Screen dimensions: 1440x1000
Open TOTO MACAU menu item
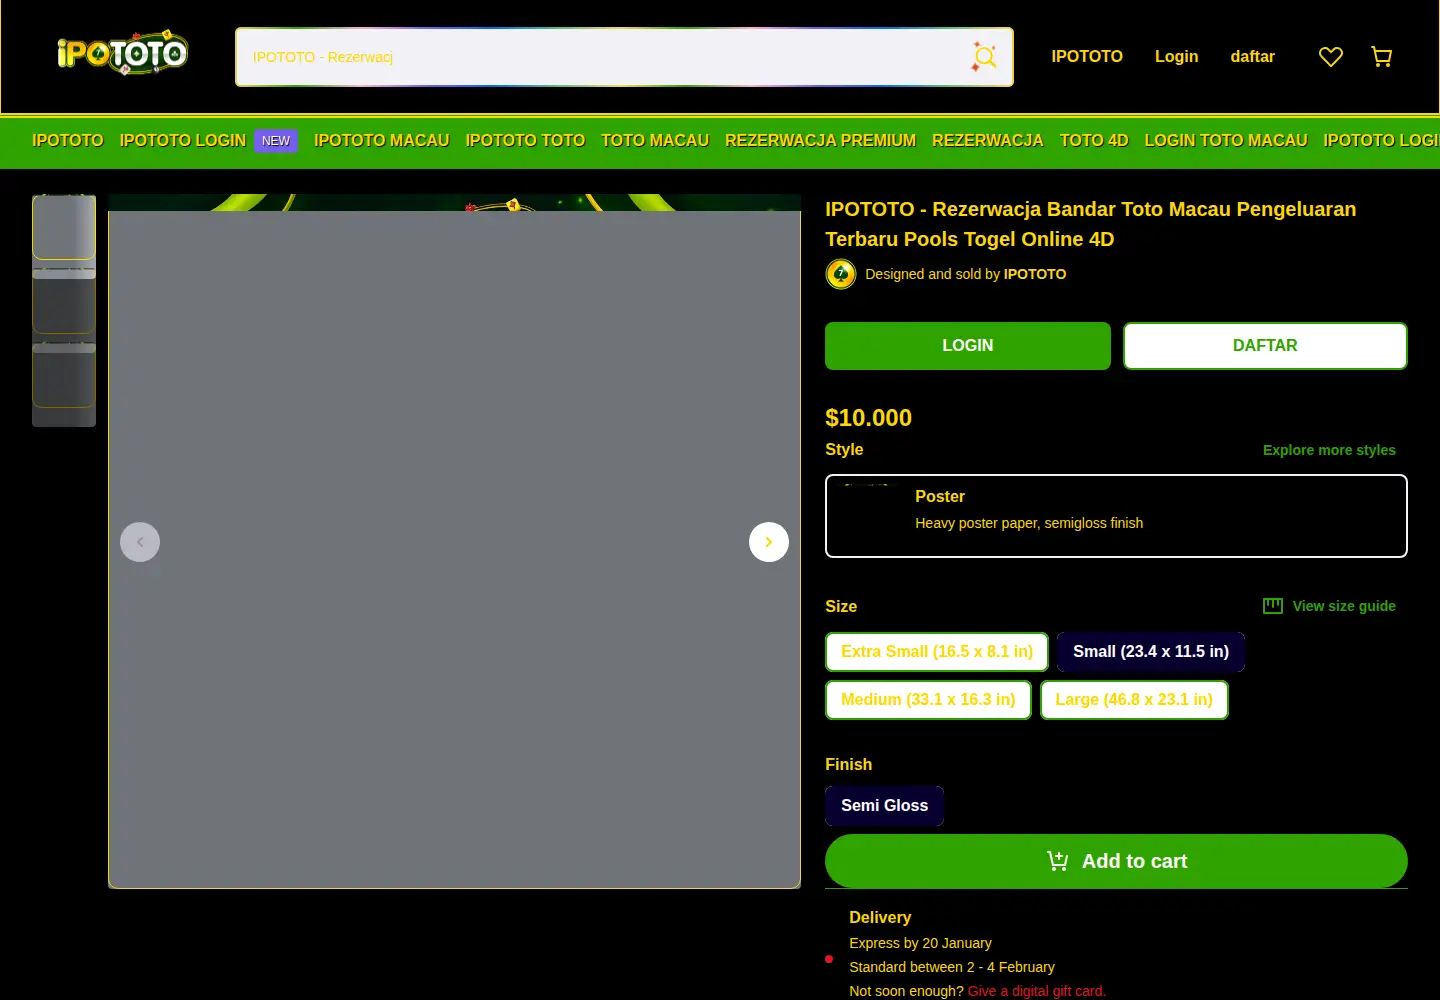tap(655, 141)
